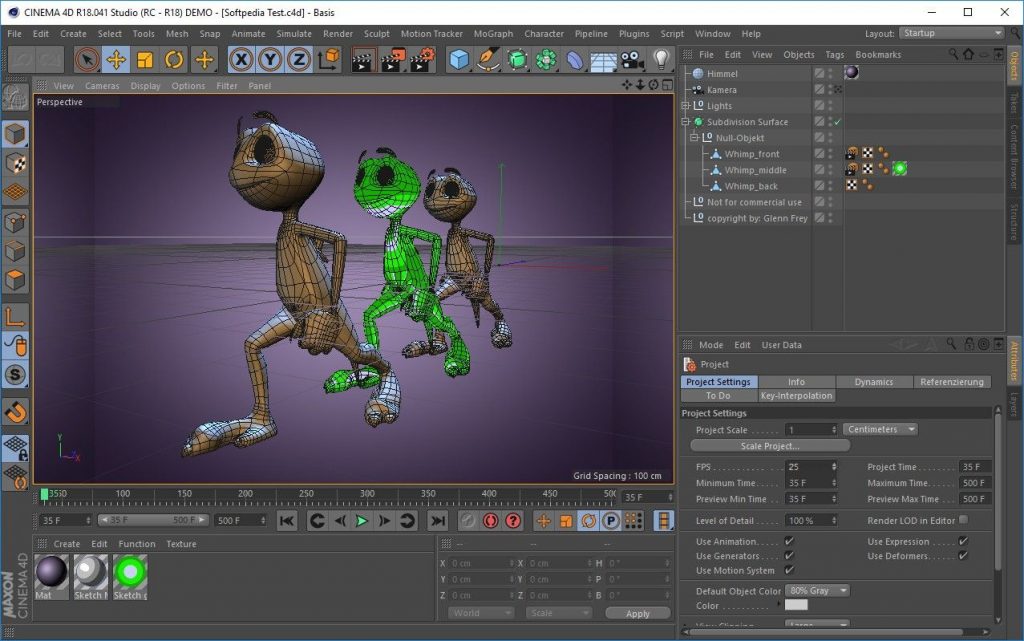The image size is (1024, 641).
Task: Select the Mat material thumbnail
Action: [x=52, y=573]
